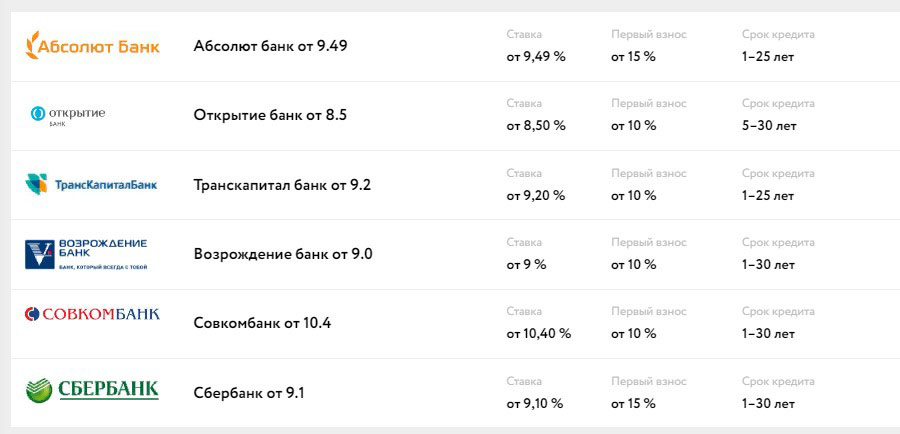Open the 'Абсолют банк от 9.49' offer
The image size is (900, 434).
(x=270, y=46)
